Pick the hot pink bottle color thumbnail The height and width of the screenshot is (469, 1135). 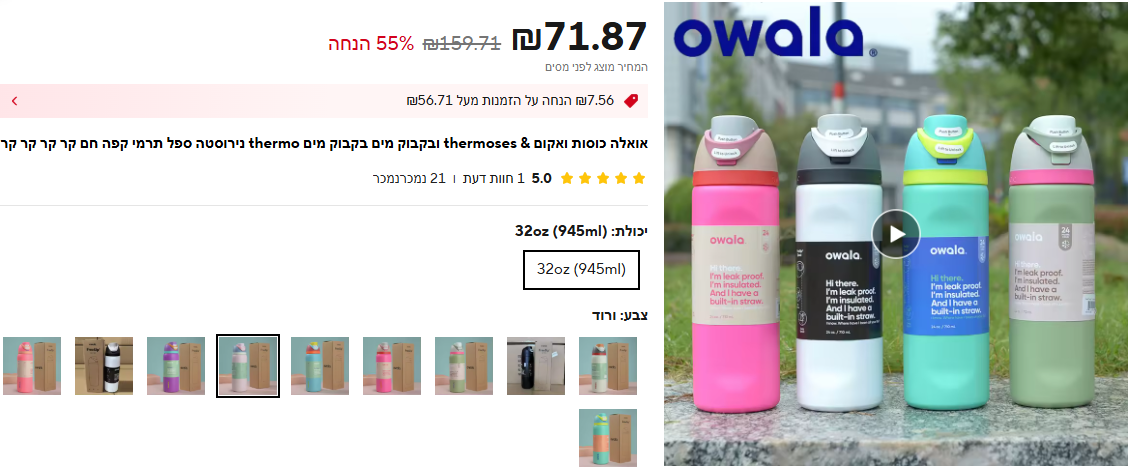(x=392, y=366)
